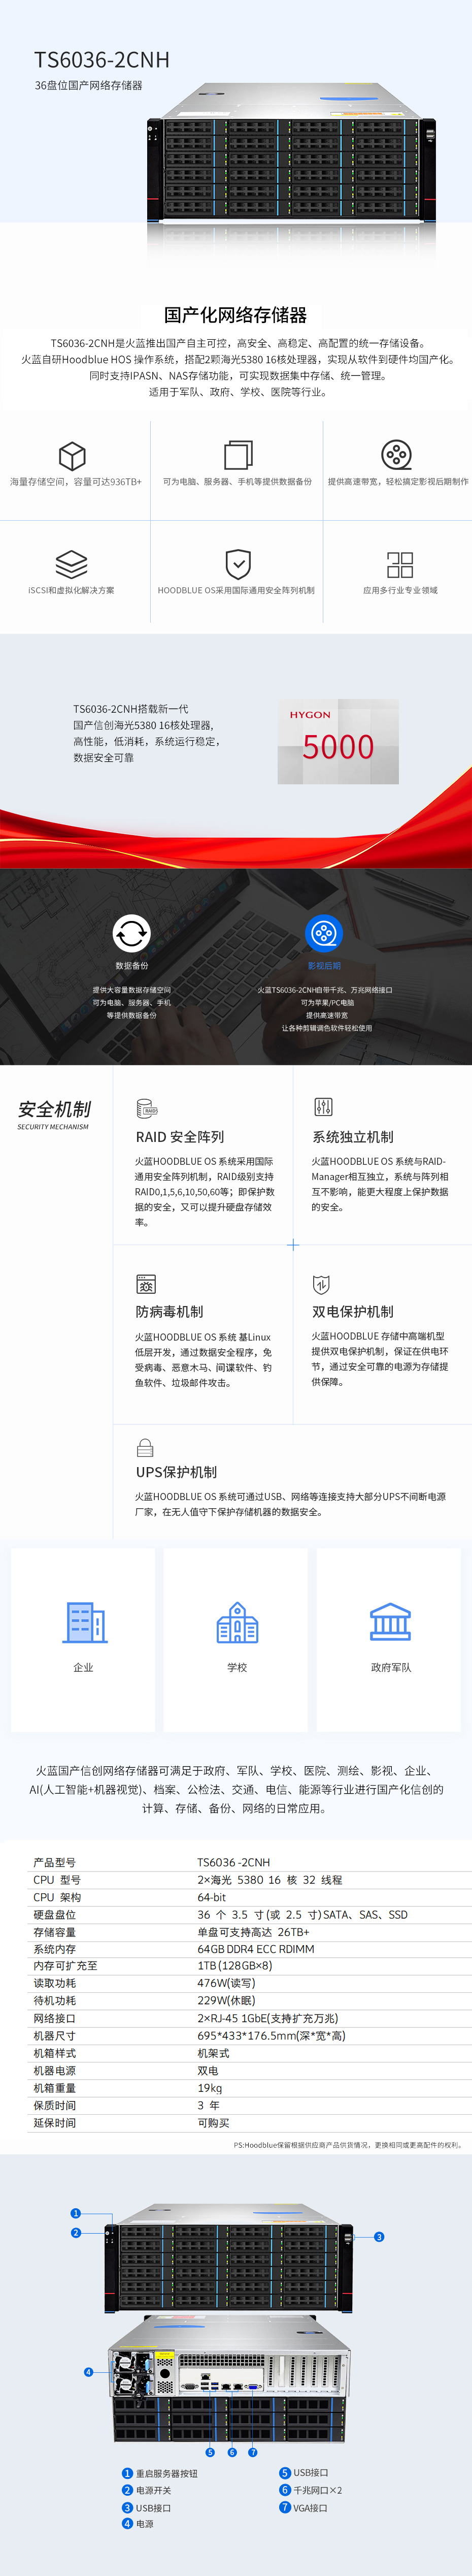
Task: Click the copy icon above 可为电脑、服务器、手机等提供数据备份
Action: (x=238, y=455)
